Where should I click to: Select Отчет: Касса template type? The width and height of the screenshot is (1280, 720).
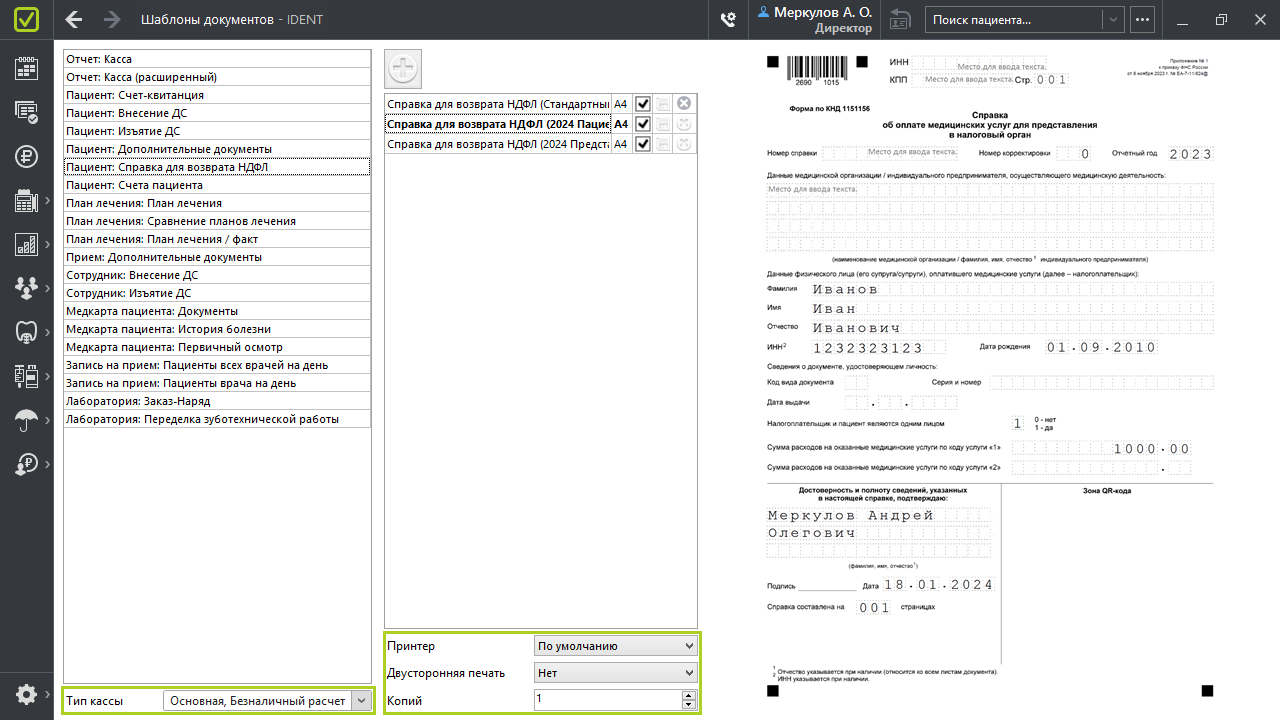(217, 59)
